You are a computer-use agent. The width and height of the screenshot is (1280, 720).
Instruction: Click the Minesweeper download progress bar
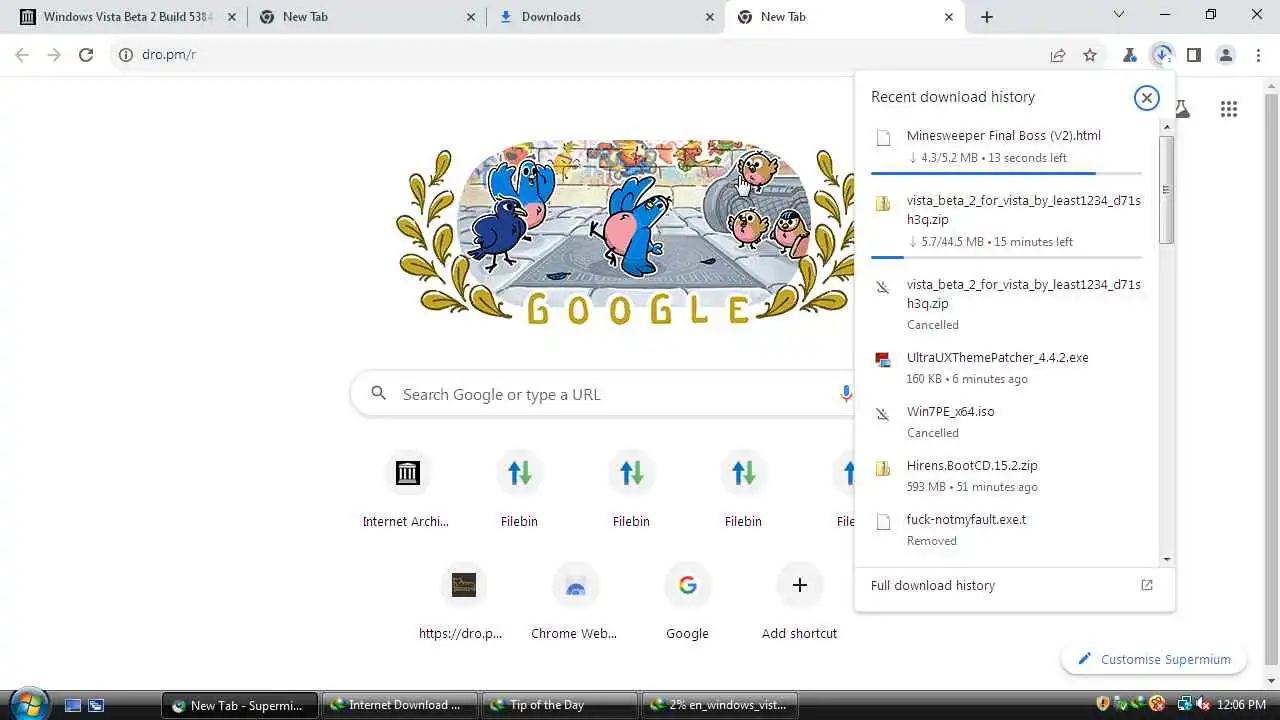(x=1006, y=173)
